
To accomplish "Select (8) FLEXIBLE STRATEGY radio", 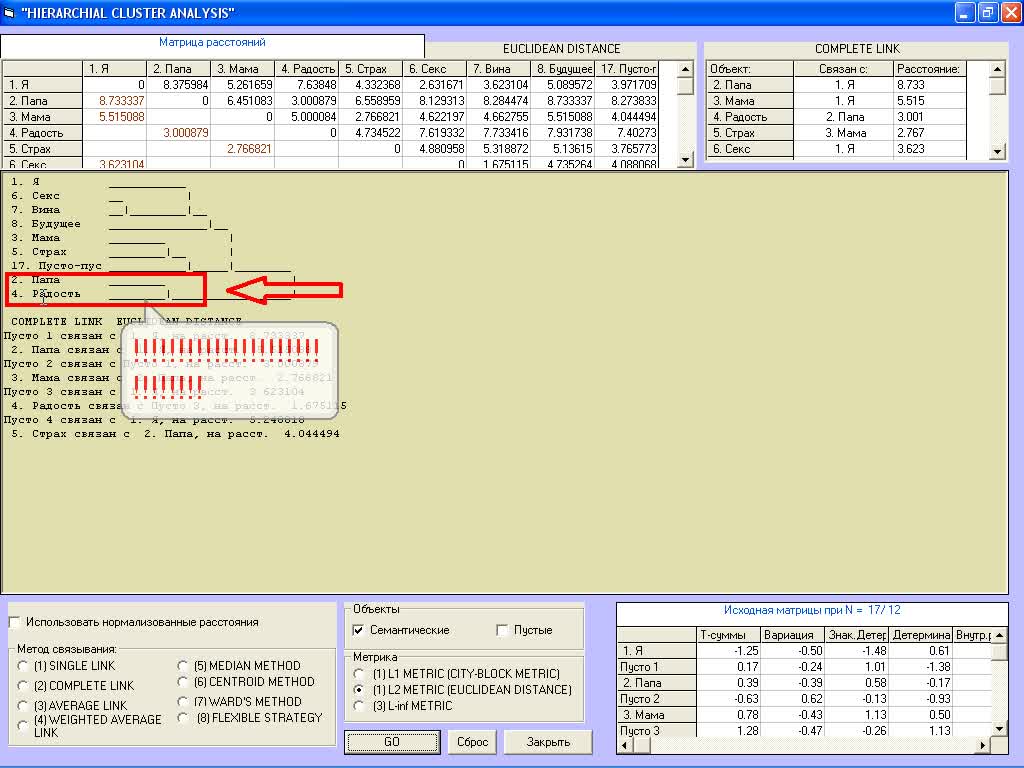I will coord(183,718).
